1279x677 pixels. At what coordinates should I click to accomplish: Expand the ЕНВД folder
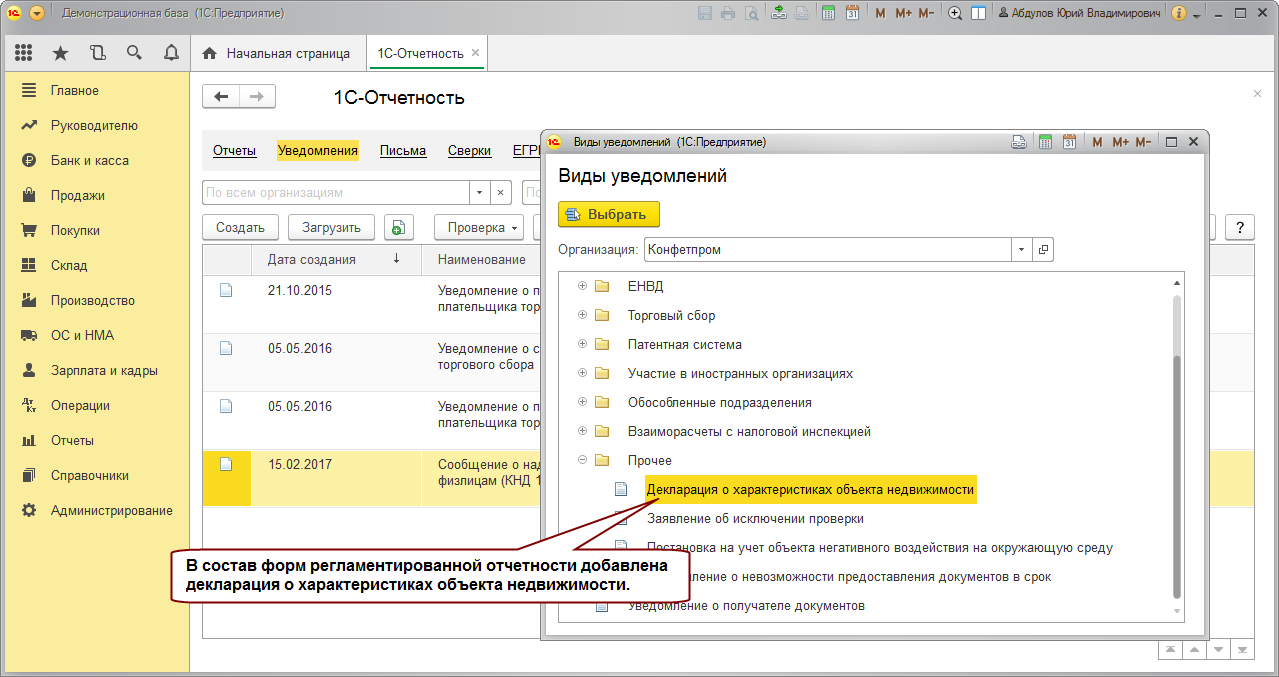582,286
